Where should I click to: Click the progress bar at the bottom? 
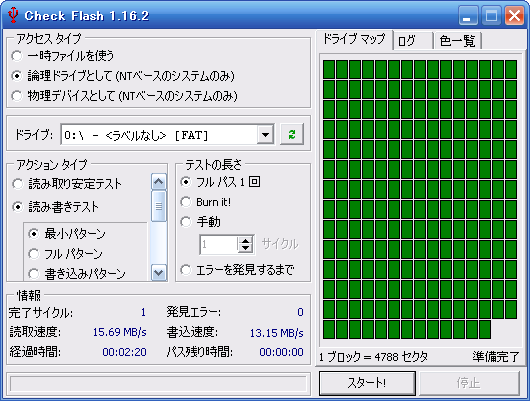click(158, 384)
